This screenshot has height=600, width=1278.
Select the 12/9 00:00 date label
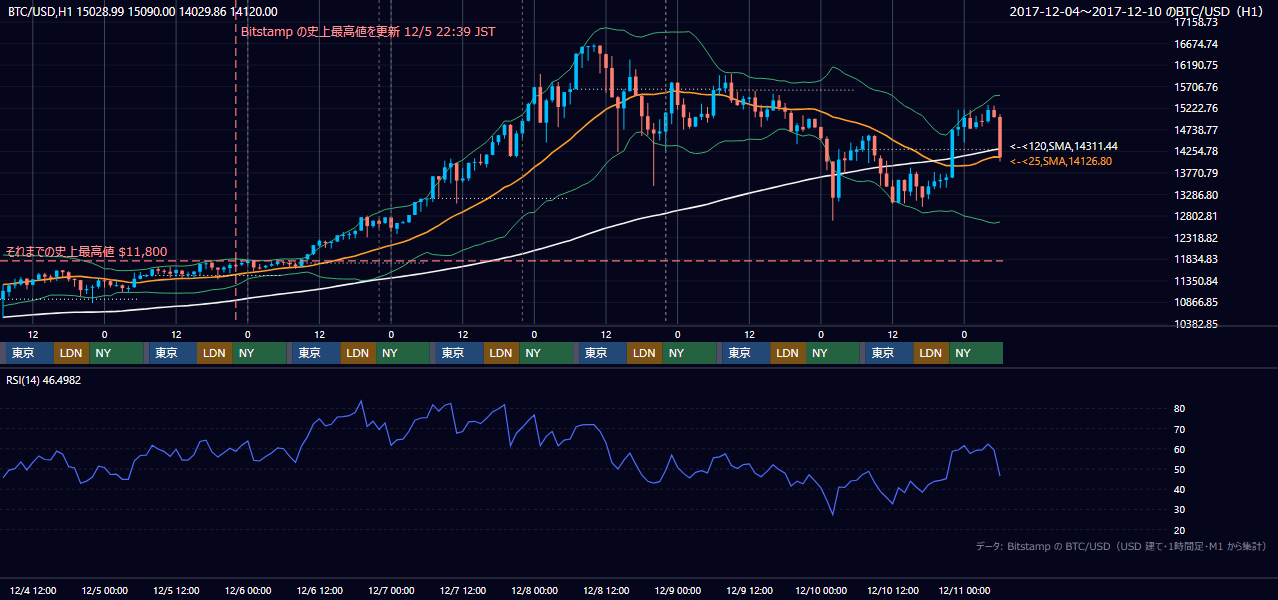coord(677,591)
